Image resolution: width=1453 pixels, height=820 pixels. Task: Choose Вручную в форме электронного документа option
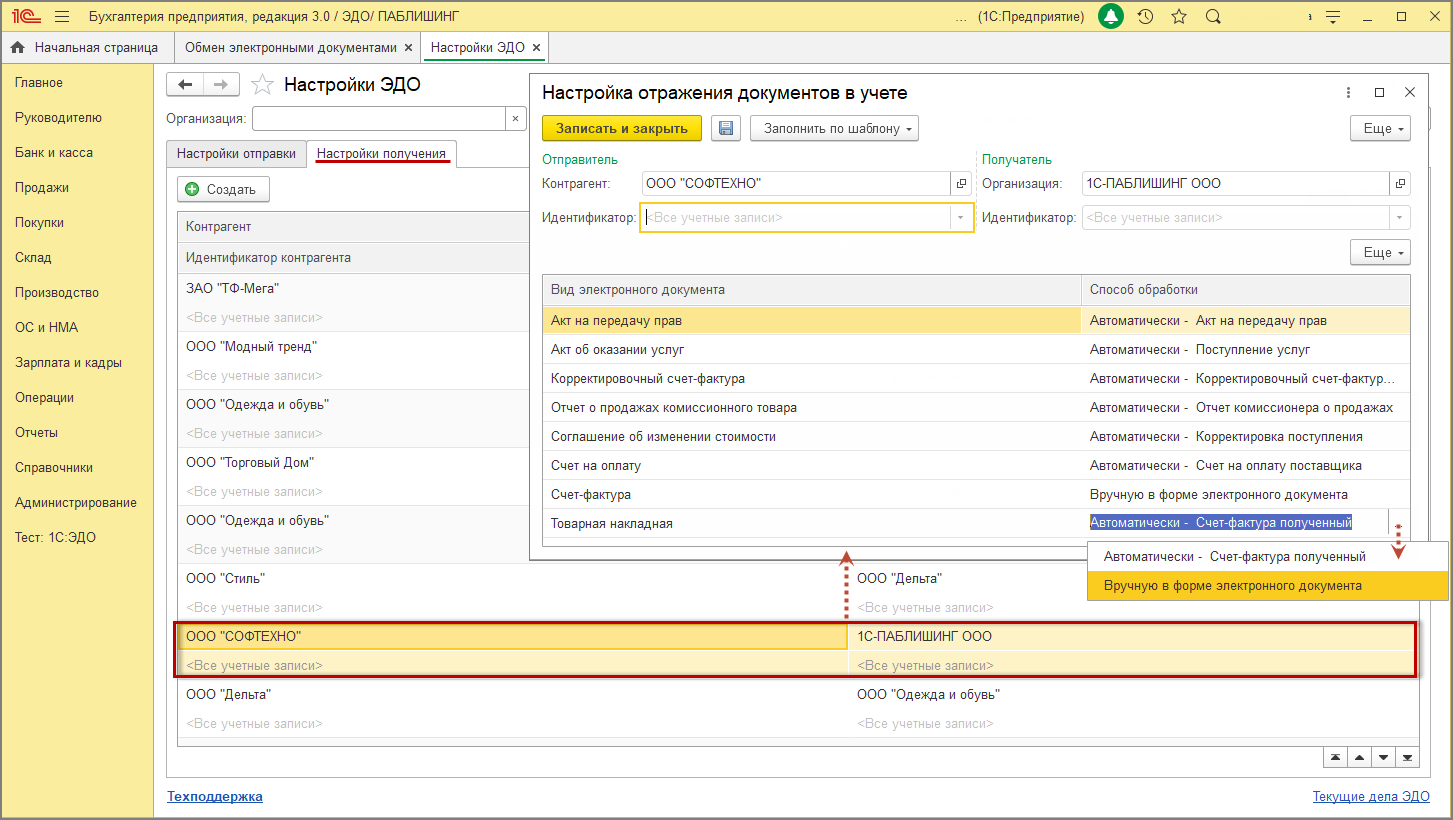point(1267,586)
